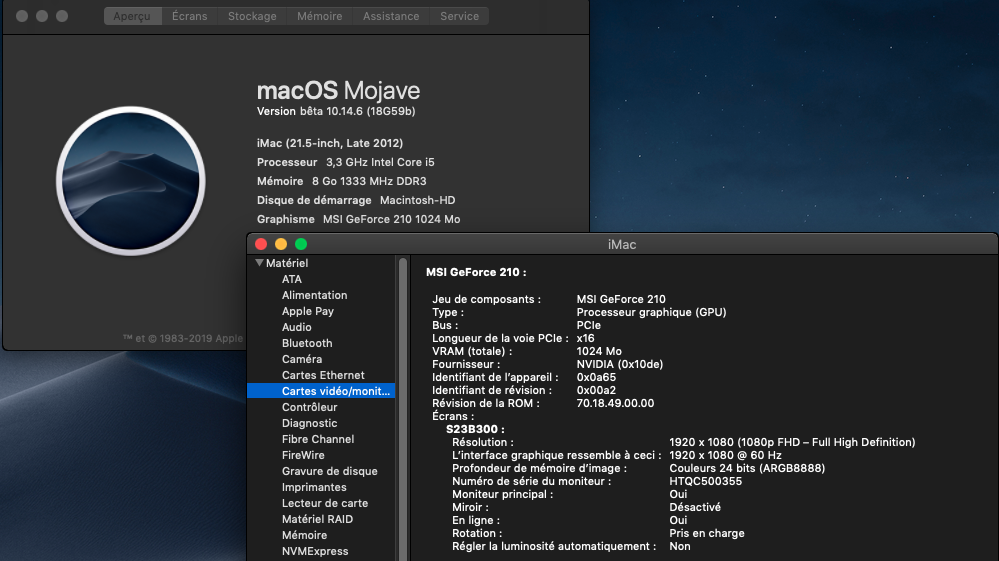Open the Stockage tab

click(252, 16)
